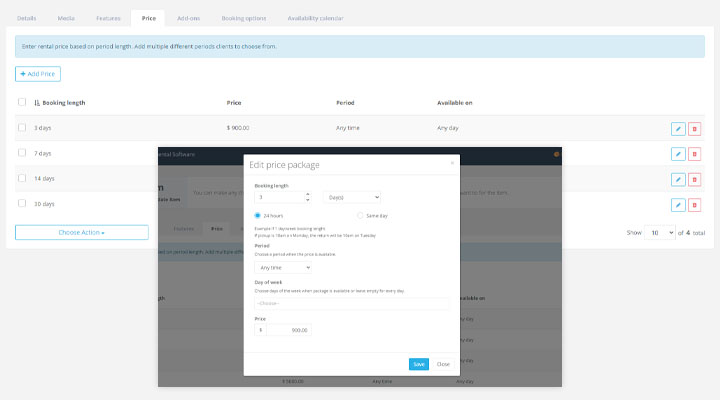Image resolution: width=720 pixels, height=400 pixels.
Task: Click the Period column header
Action: coord(345,103)
